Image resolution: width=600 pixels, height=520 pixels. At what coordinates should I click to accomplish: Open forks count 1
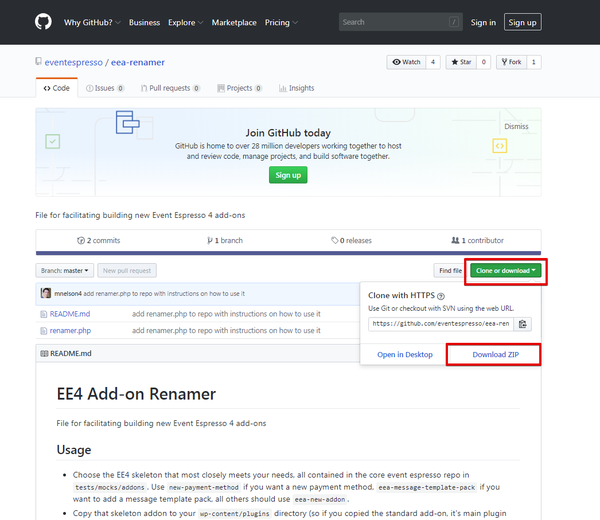click(534, 62)
